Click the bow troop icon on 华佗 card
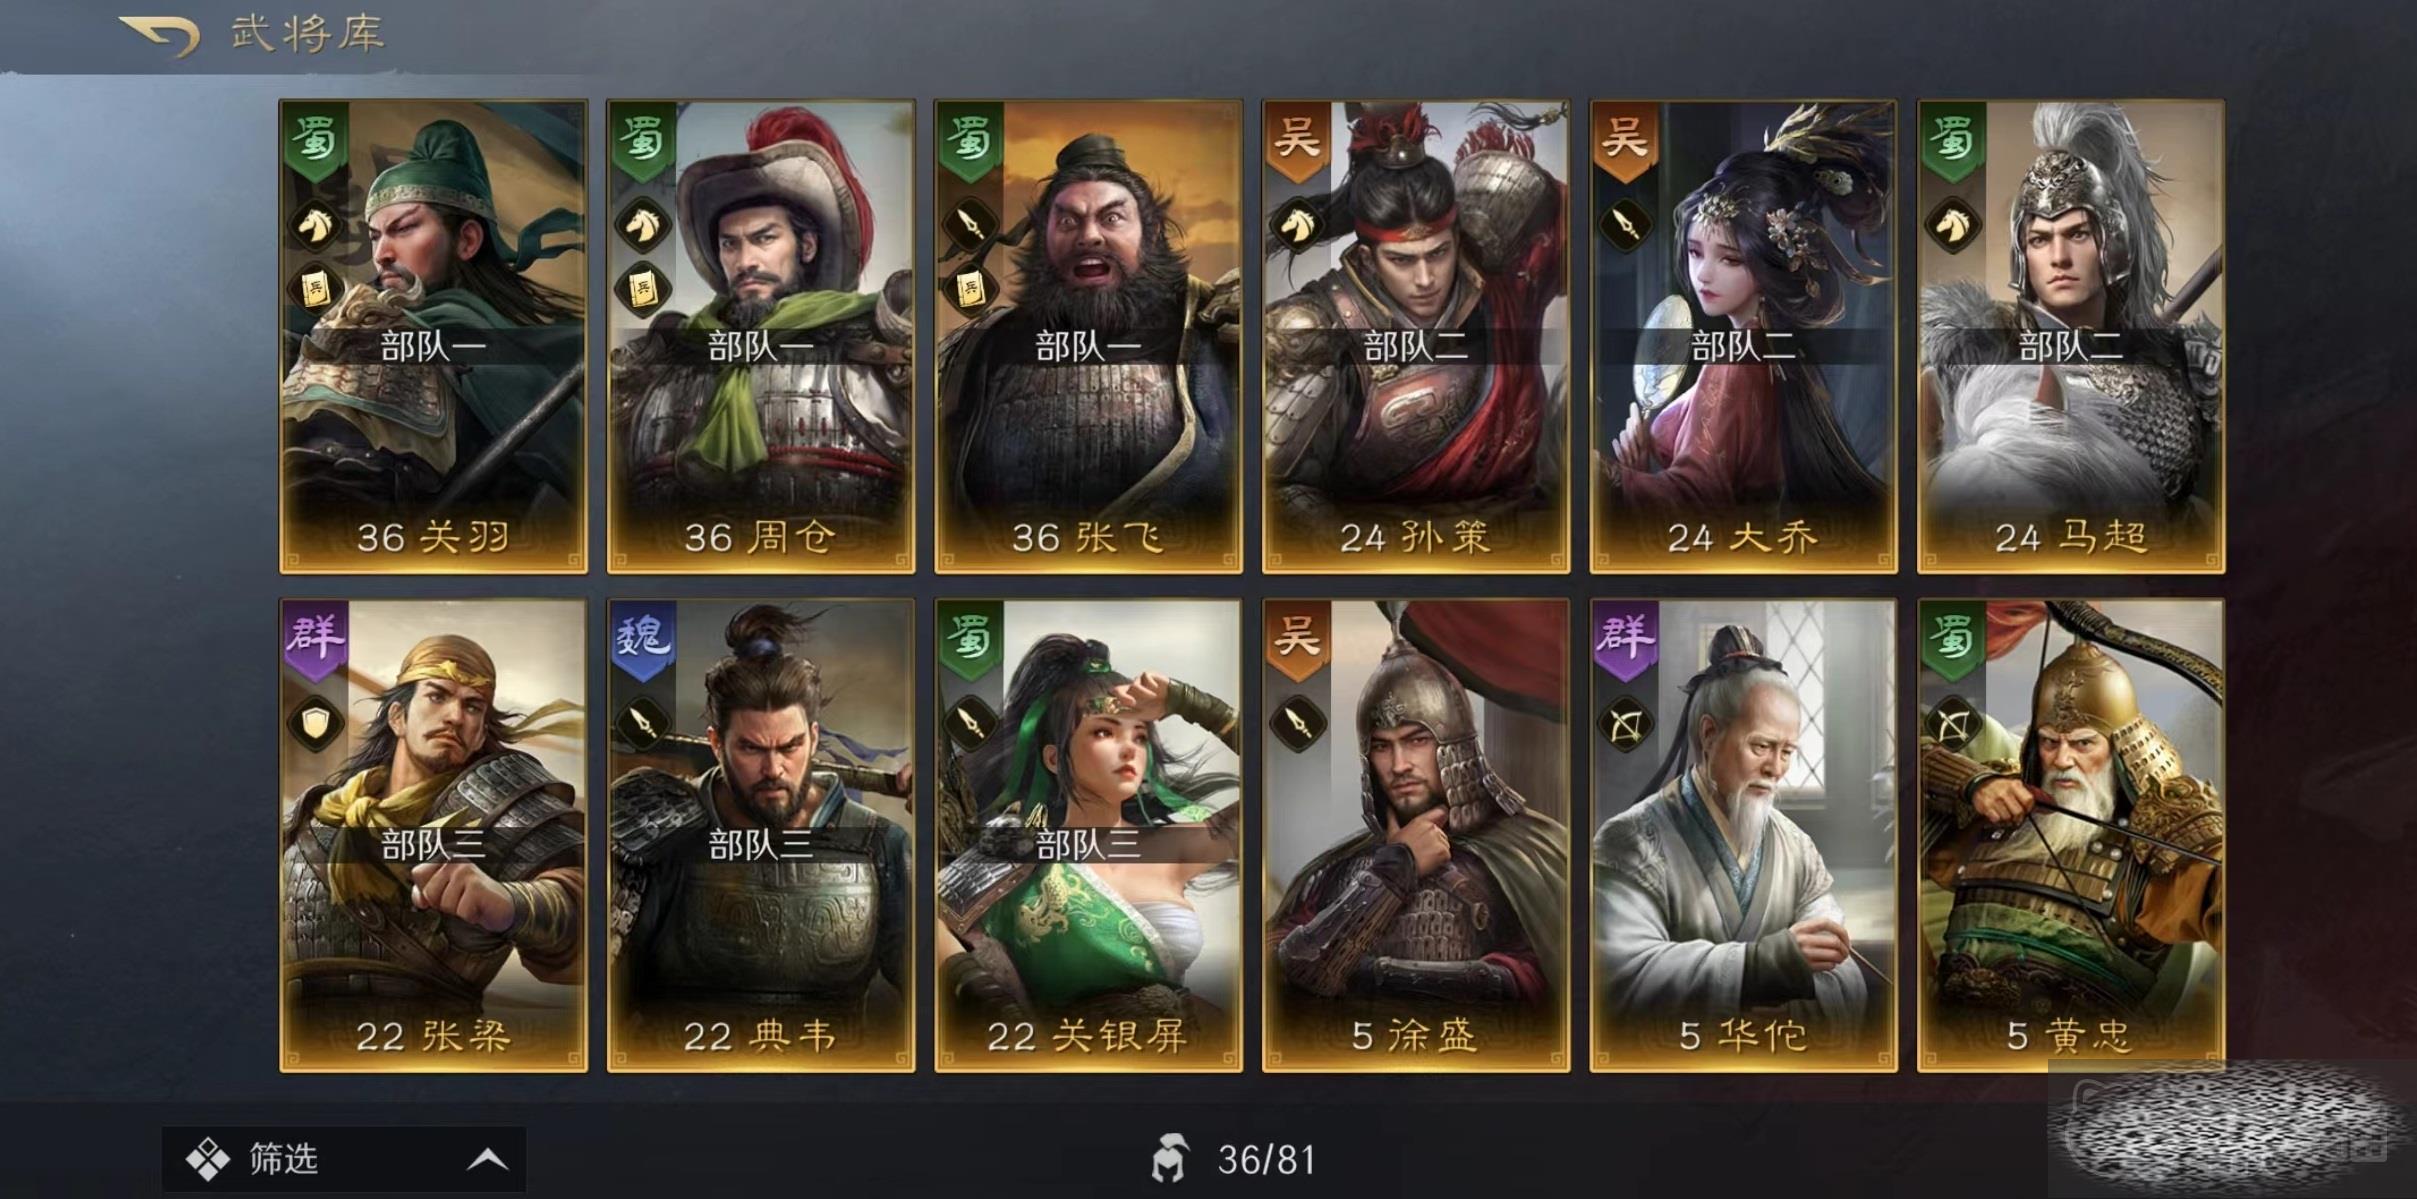Screen dimensions: 2417x1199 (x=1625, y=722)
